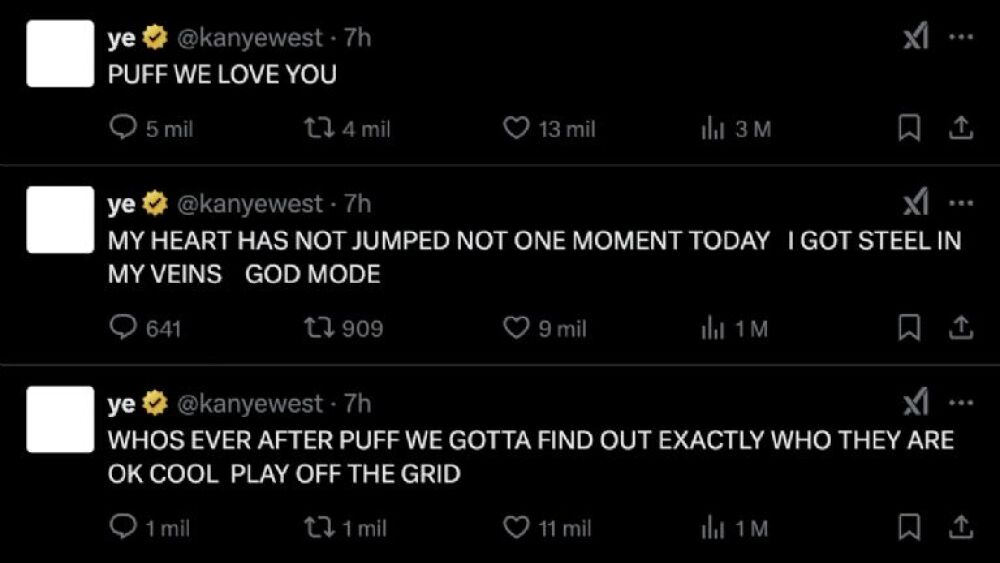This screenshot has width=1000, height=563.
Task: Open @kanyewest handle on the first tweet
Action: pos(250,38)
